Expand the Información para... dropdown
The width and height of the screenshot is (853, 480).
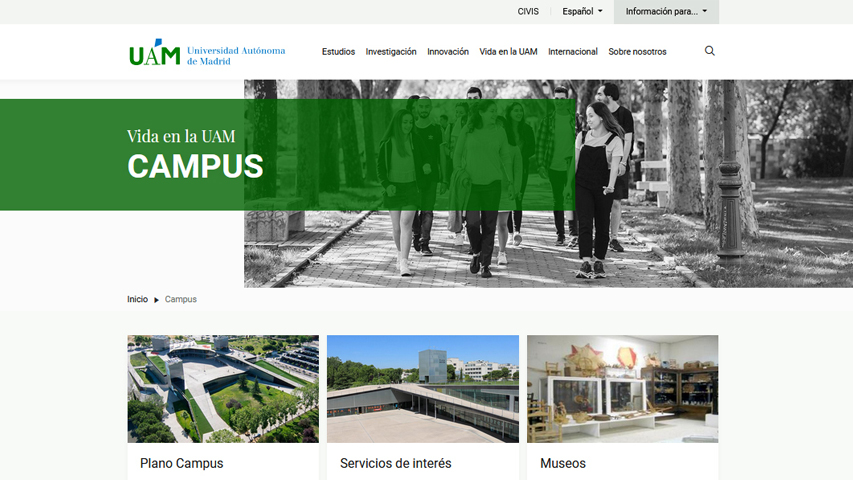tap(666, 11)
